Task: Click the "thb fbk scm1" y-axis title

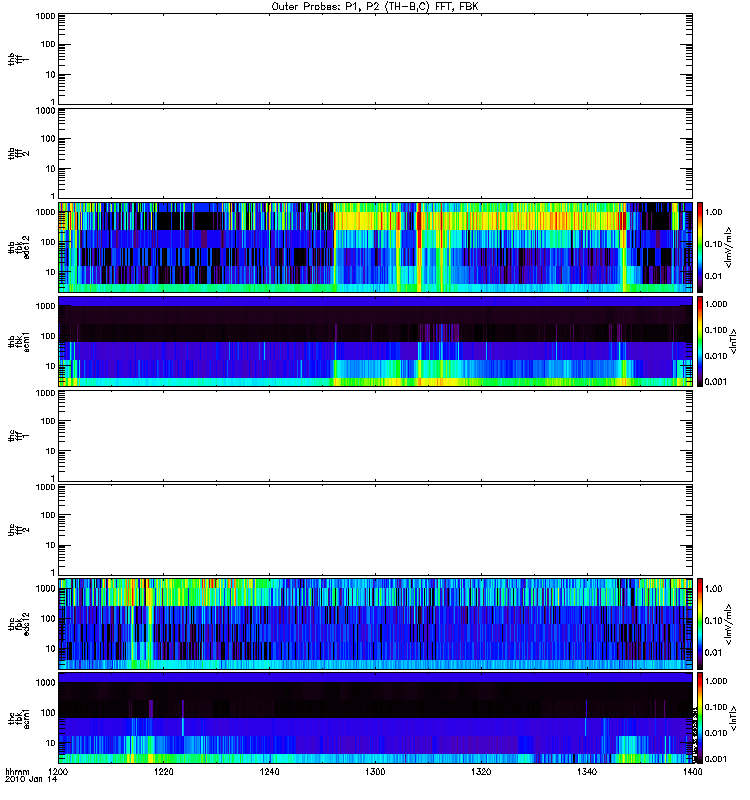Action: [x=19, y=341]
